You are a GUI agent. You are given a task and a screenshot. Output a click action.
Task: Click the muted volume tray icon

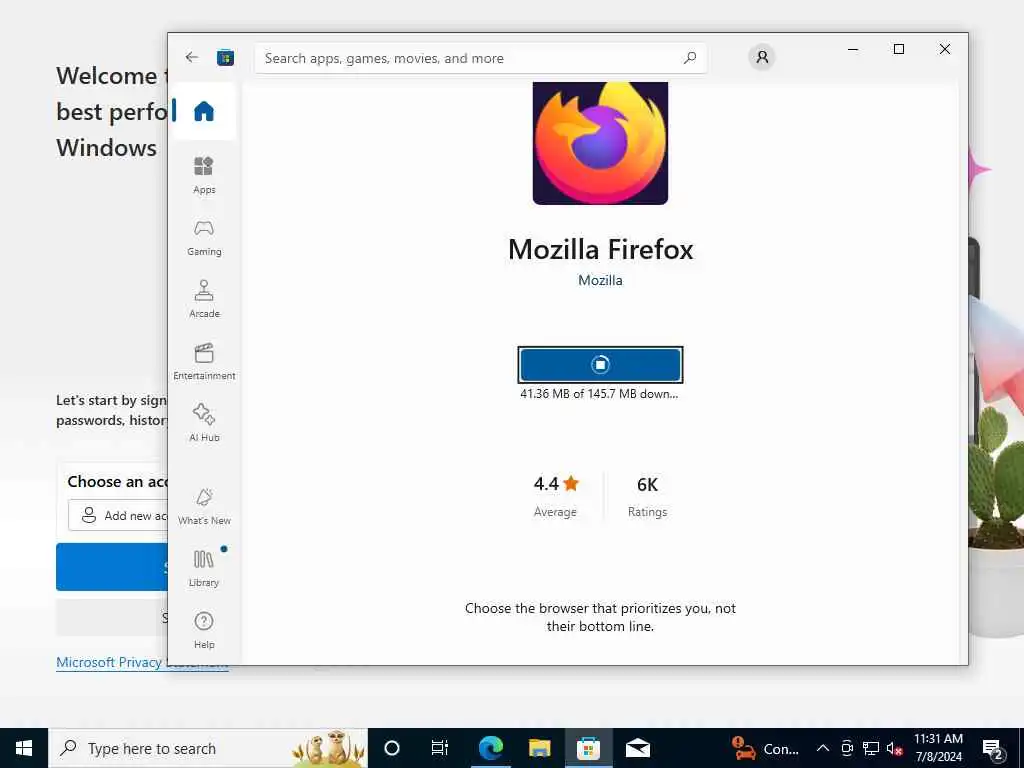click(x=894, y=748)
